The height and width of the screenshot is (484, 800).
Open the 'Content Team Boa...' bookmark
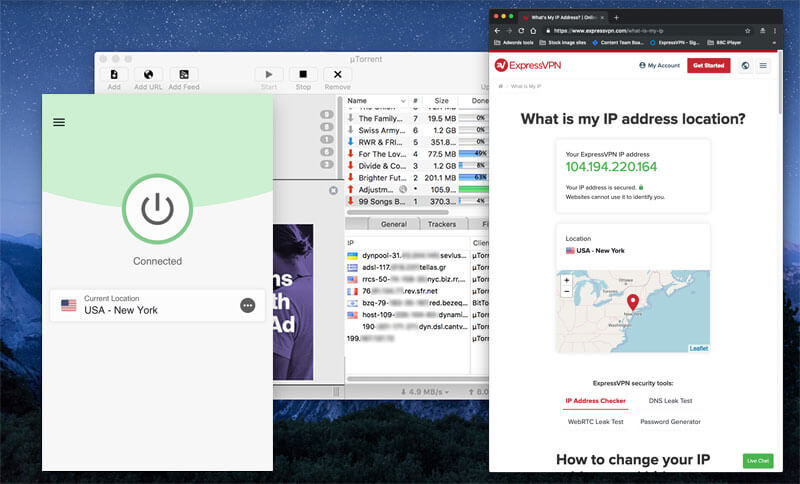(x=618, y=43)
